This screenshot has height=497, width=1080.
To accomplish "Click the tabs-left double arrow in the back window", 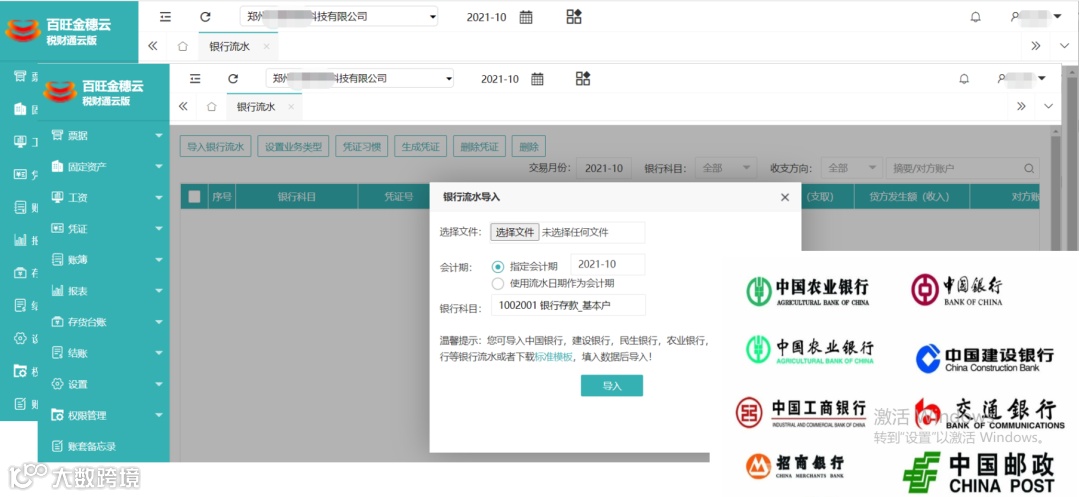I will [x=153, y=46].
